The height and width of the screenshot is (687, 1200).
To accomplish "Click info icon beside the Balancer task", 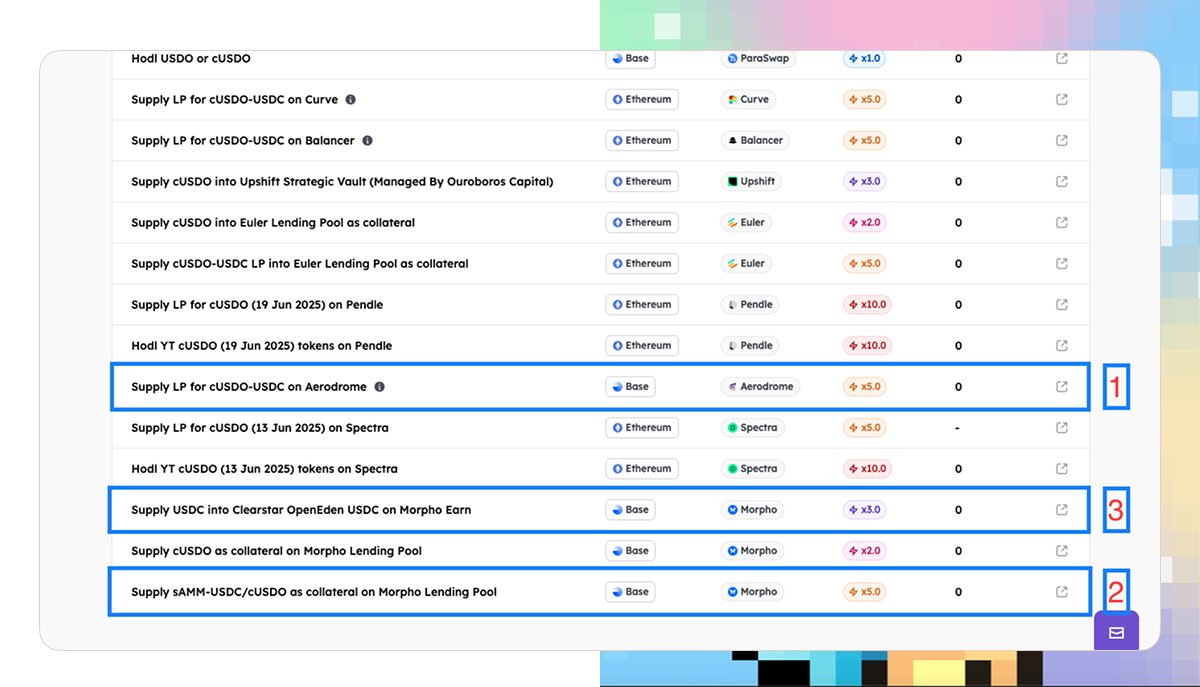I will [367, 140].
